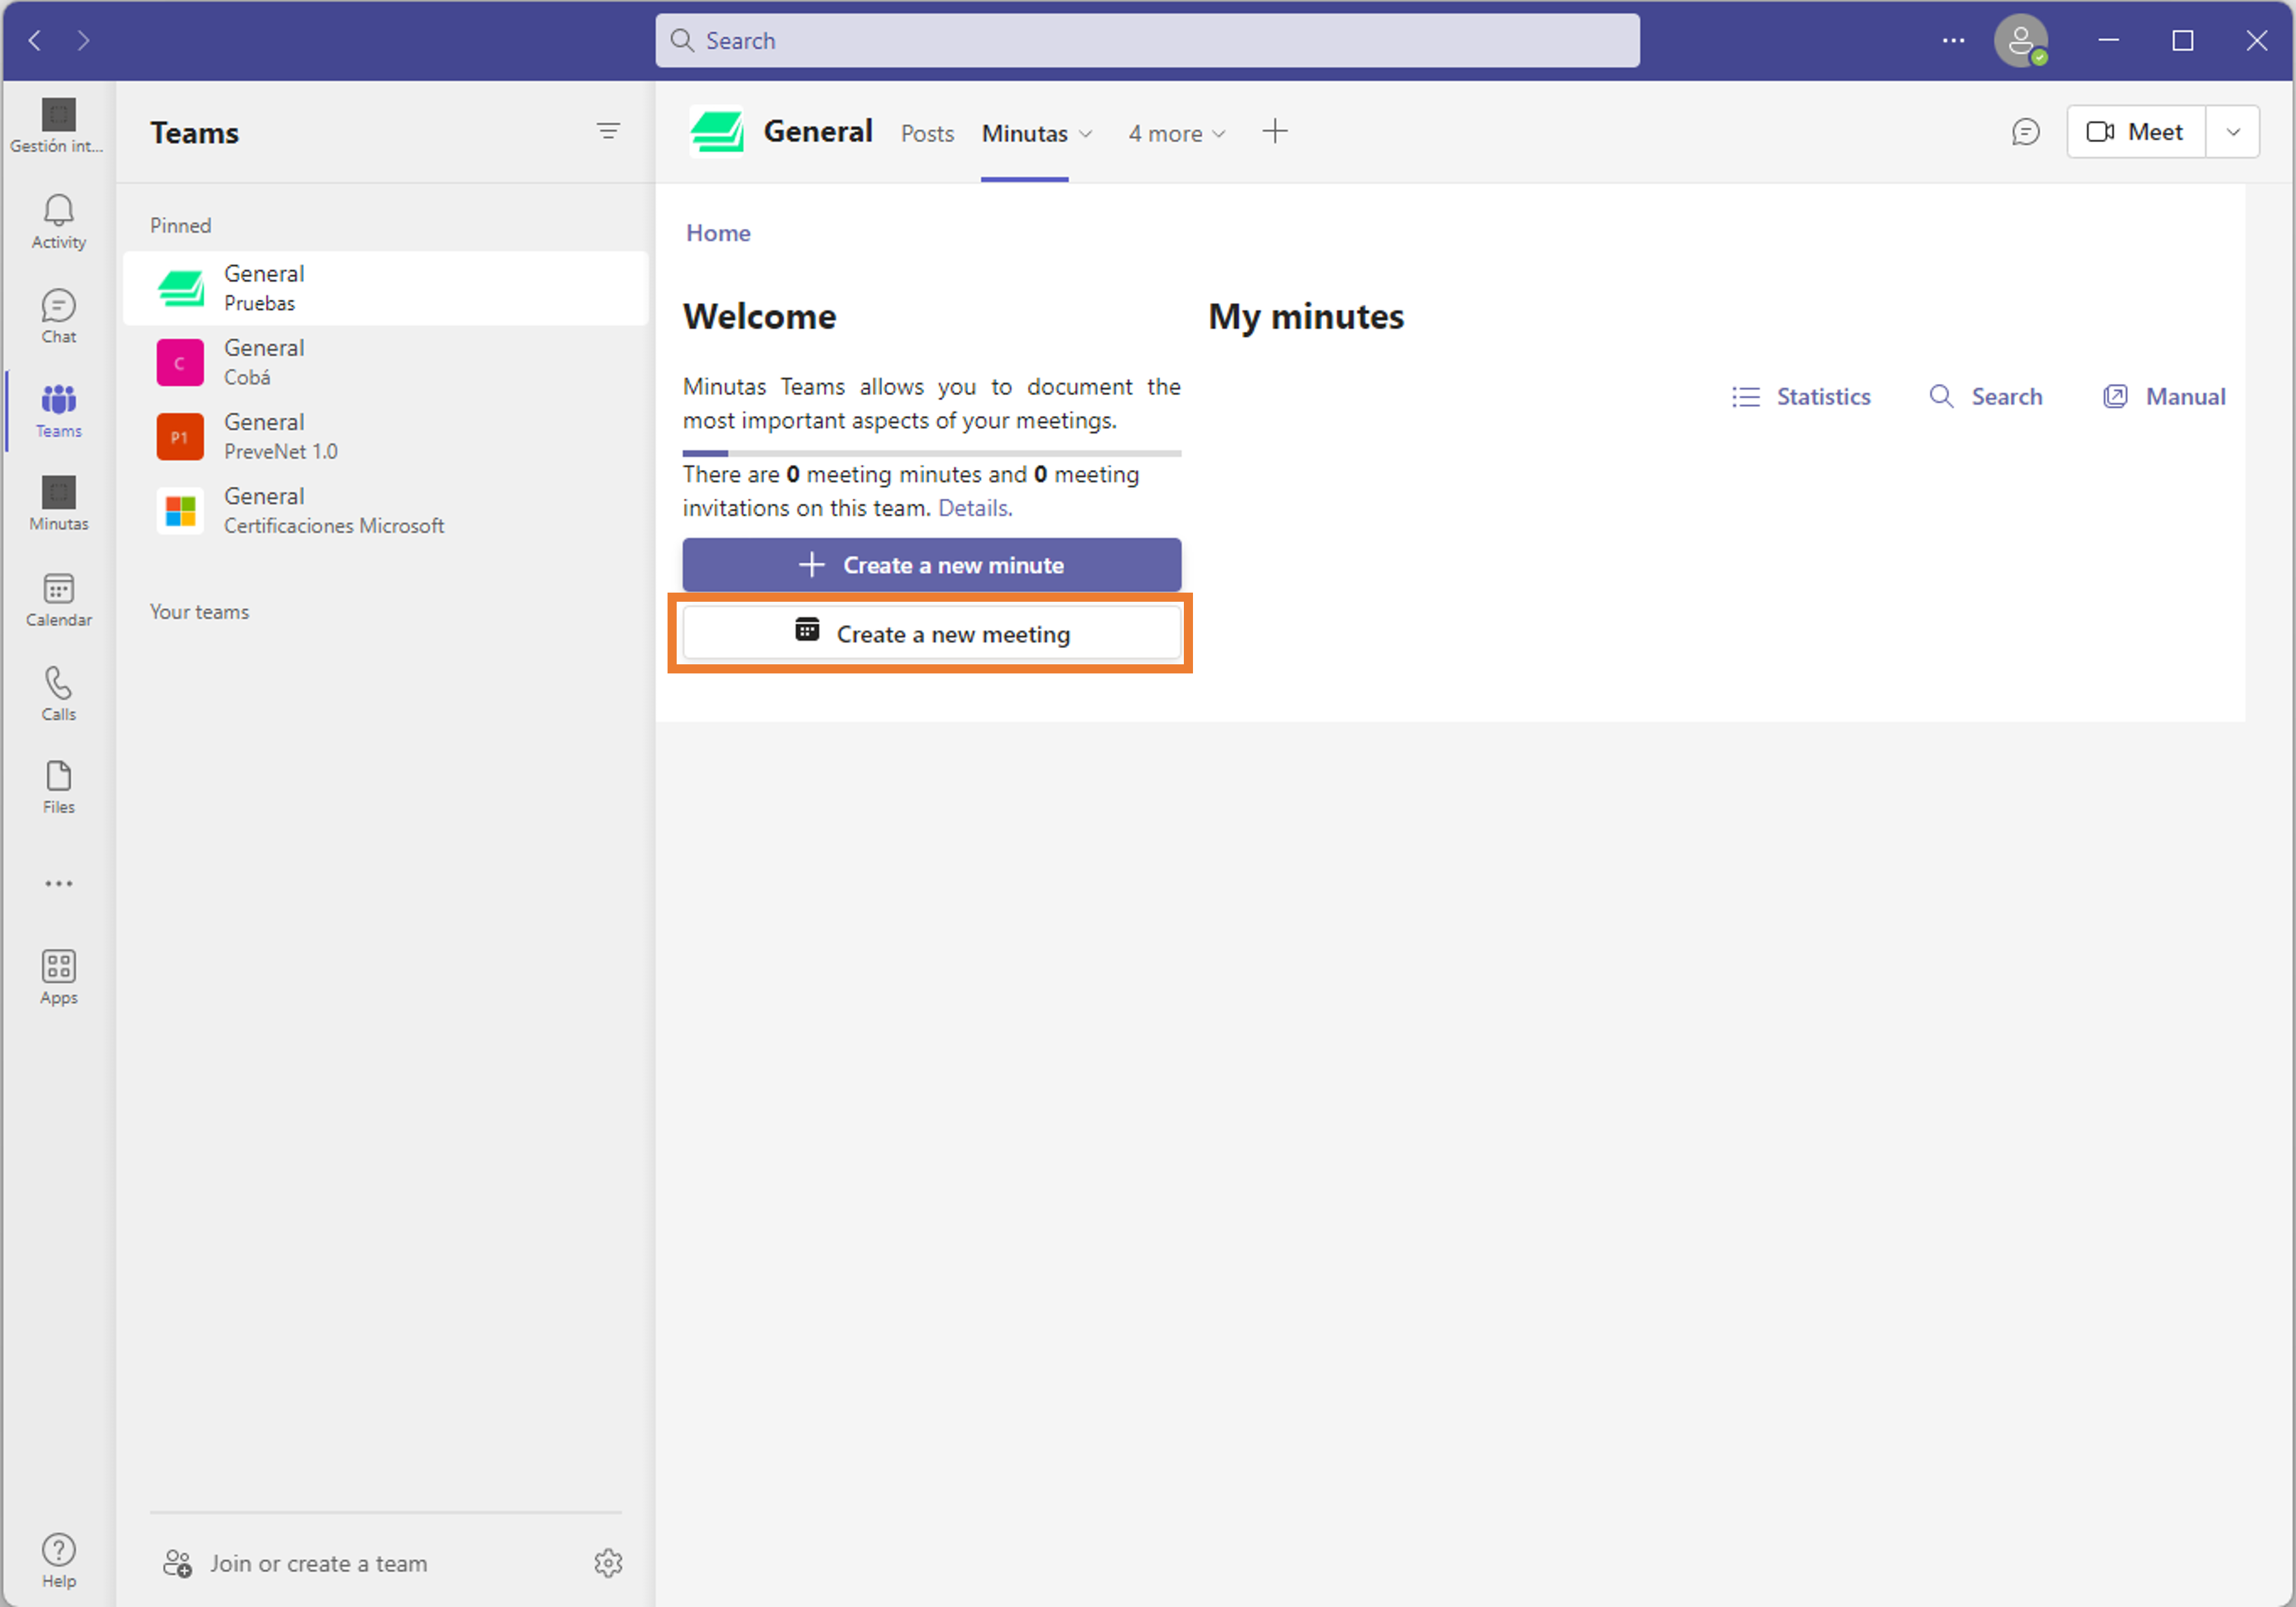The height and width of the screenshot is (1607, 2296).
Task: Click Create a new minute button
Action: (x=931, y=565)
